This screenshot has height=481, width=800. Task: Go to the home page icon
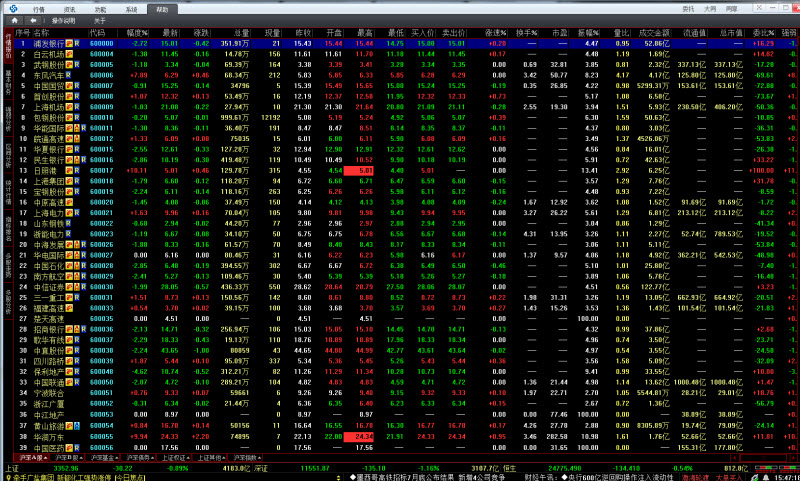pos(15,20)
